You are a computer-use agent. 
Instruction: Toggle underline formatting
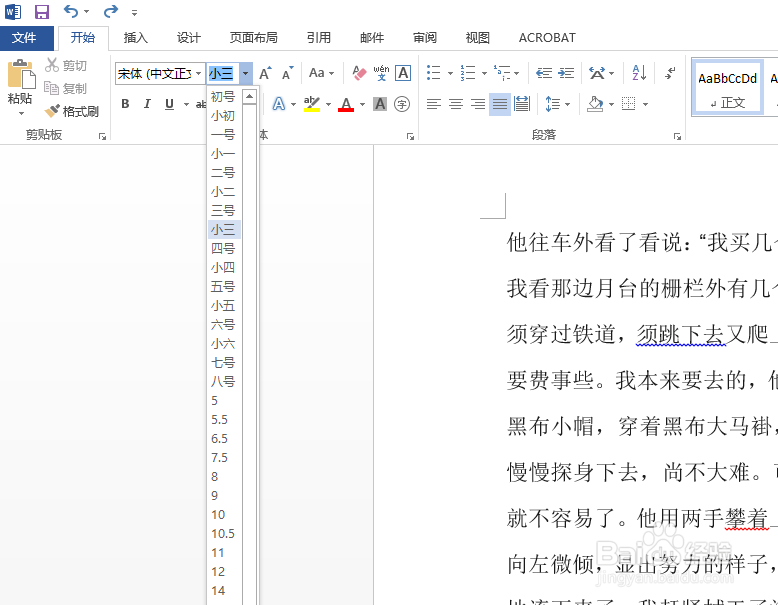point(170,104)
